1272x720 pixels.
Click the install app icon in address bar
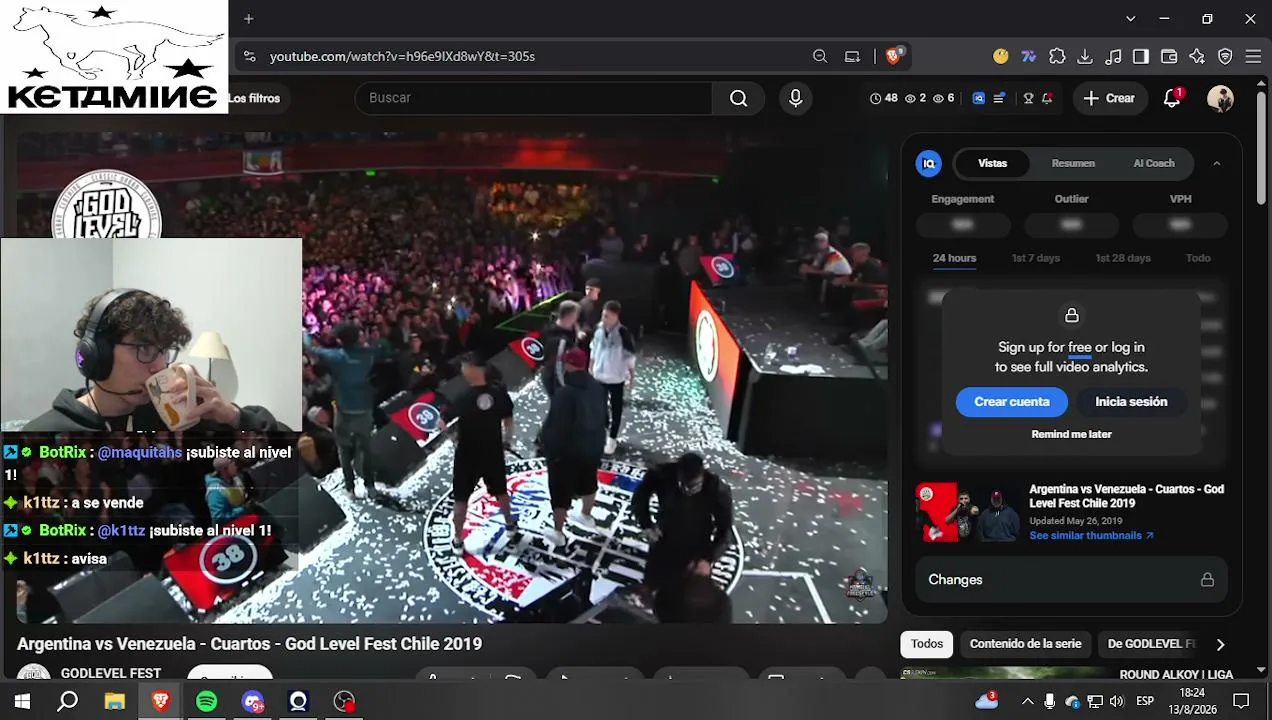pyautogui.click(x=852, y=56)
